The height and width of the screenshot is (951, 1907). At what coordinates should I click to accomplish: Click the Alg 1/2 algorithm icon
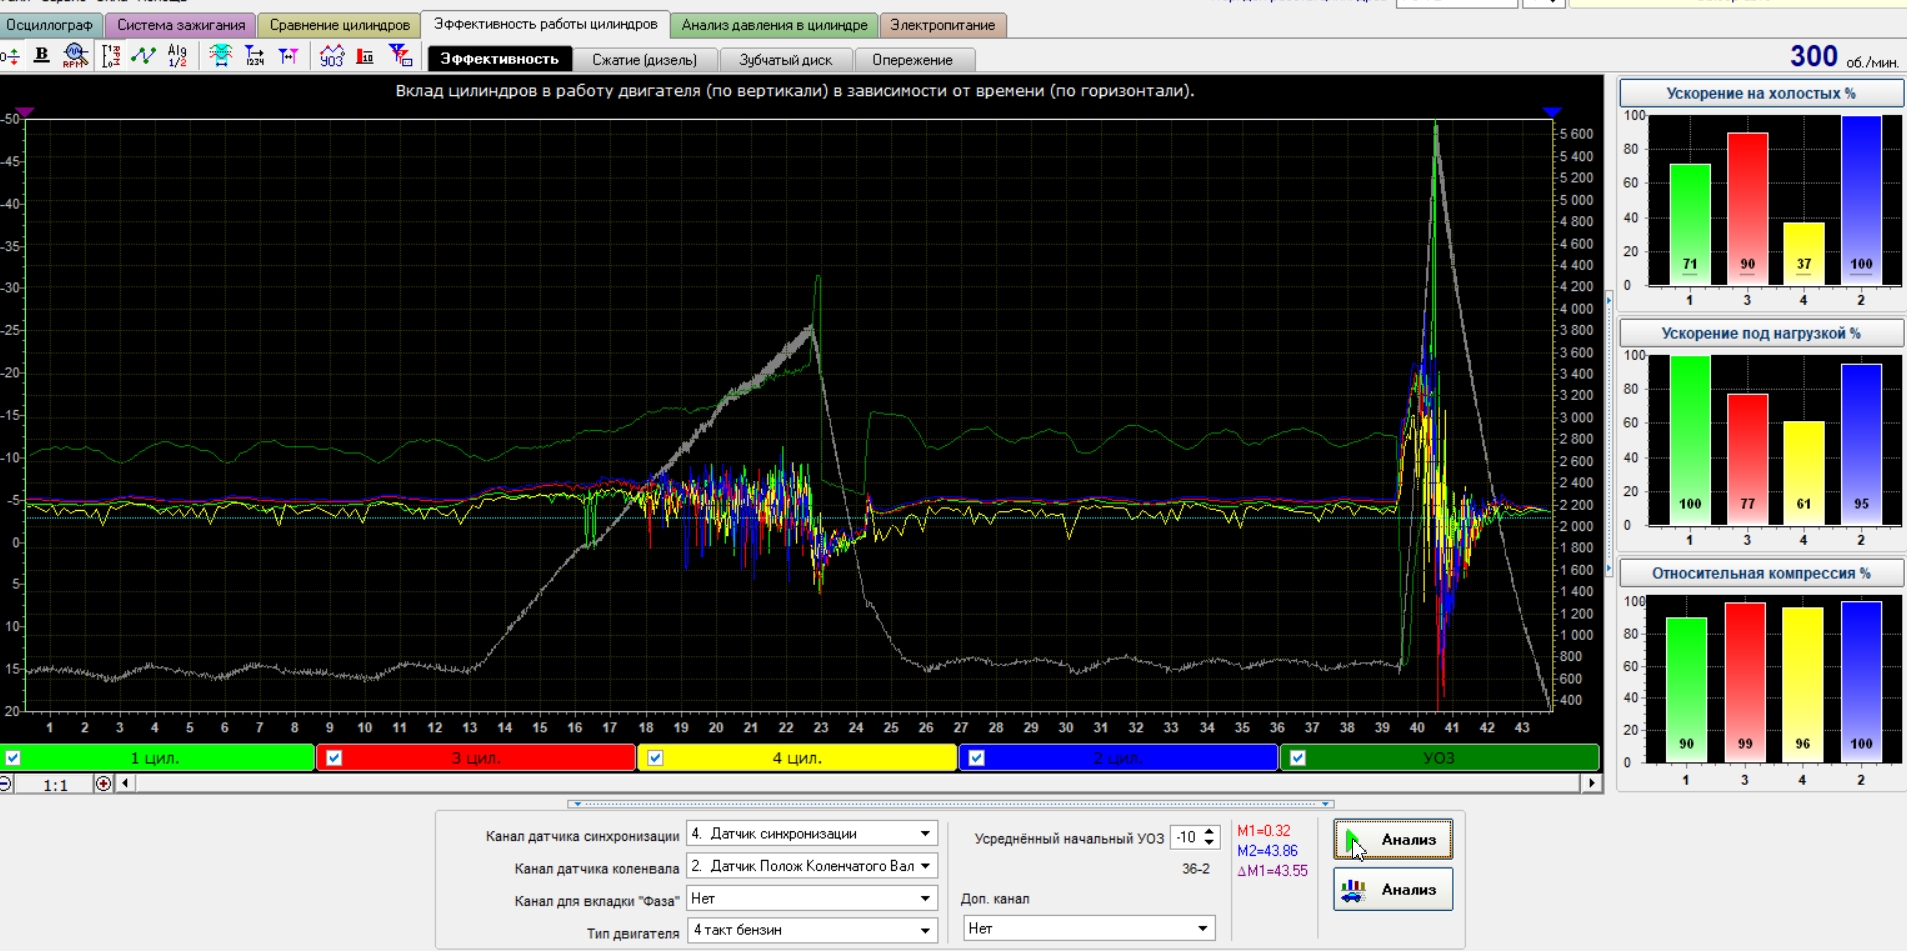[177, 56]
